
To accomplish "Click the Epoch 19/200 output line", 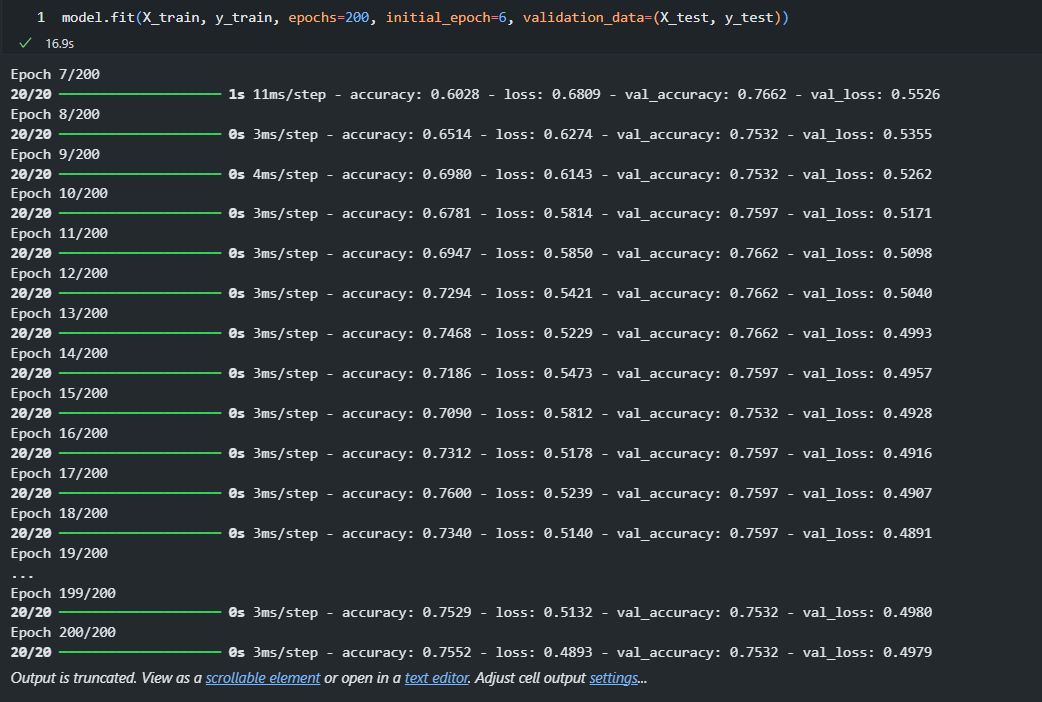I will 59,553.
